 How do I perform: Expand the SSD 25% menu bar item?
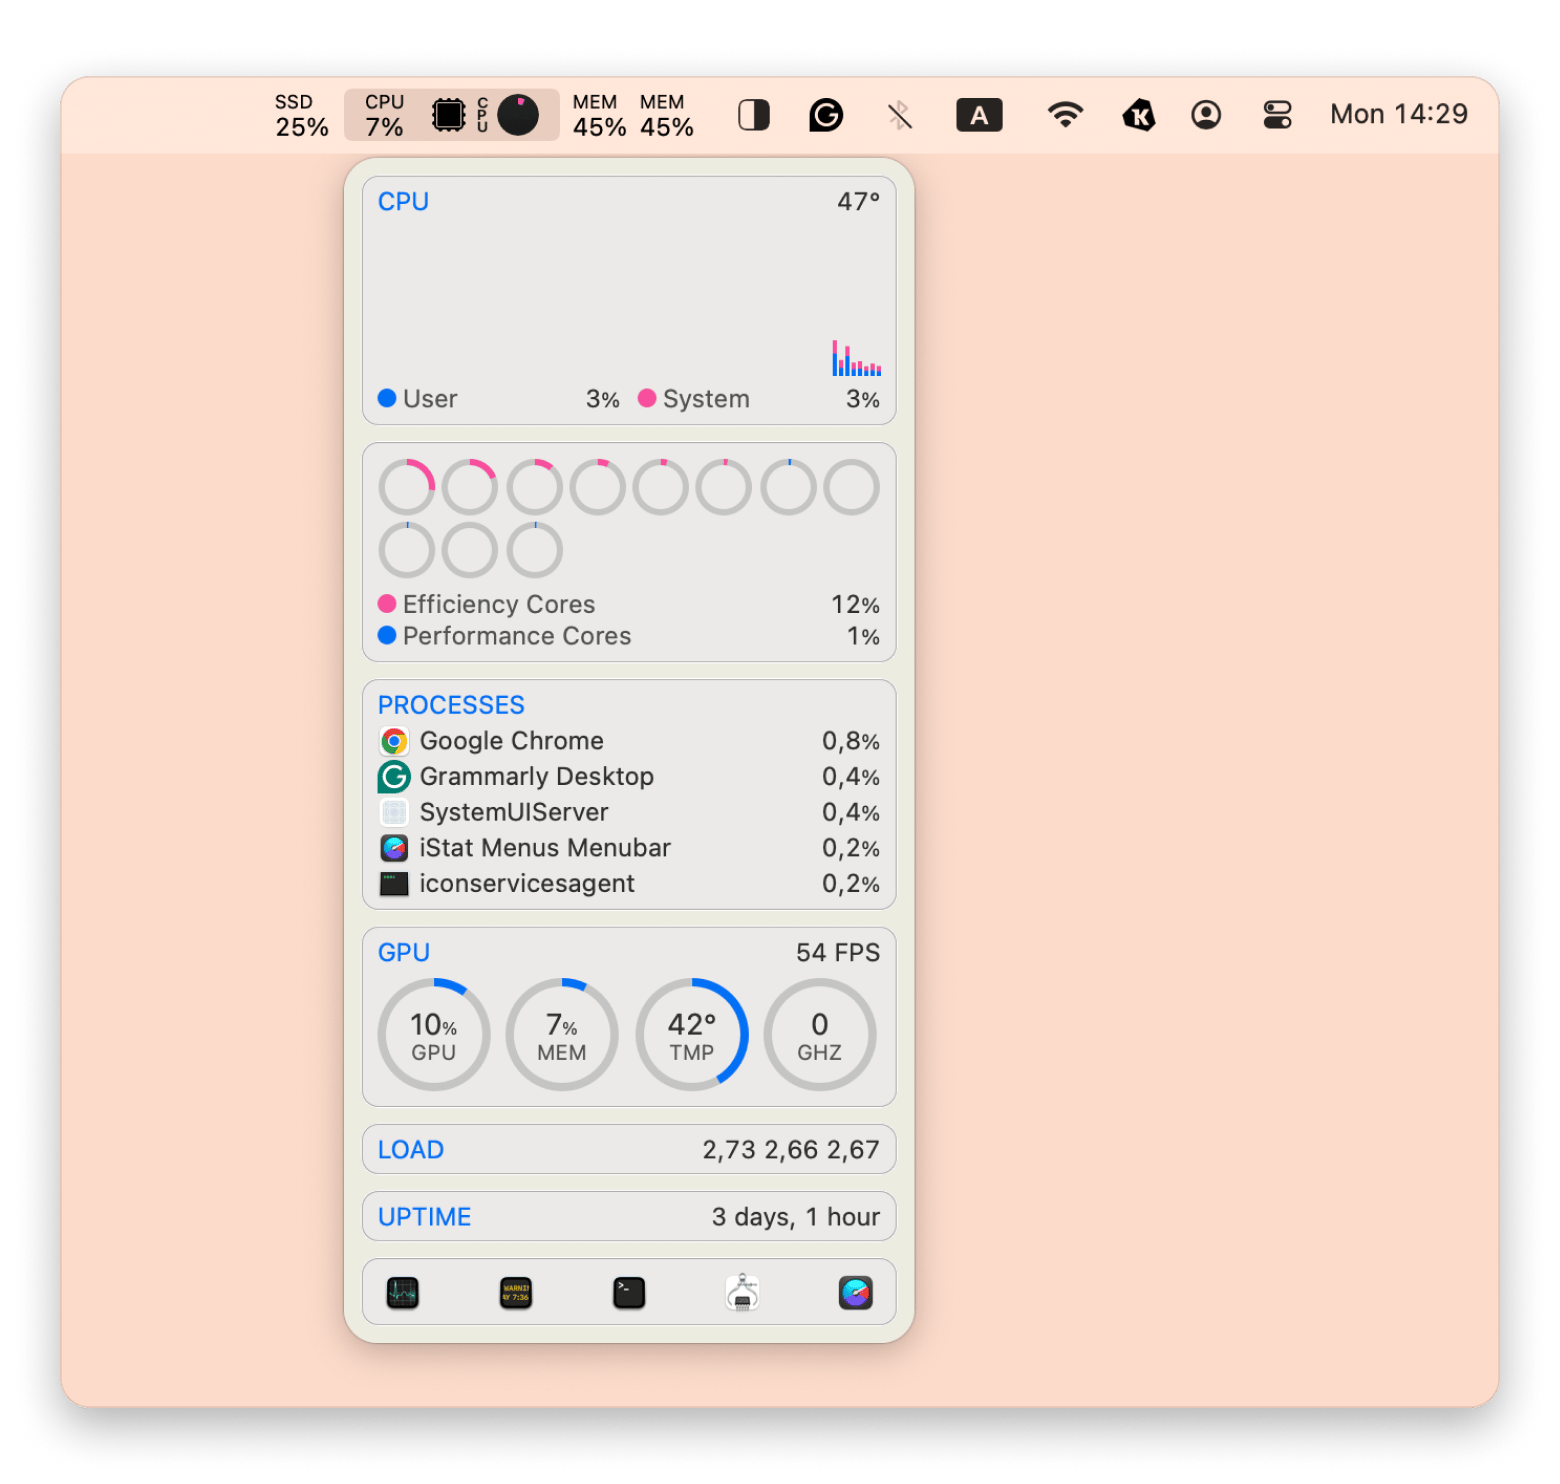pos(301,115)
